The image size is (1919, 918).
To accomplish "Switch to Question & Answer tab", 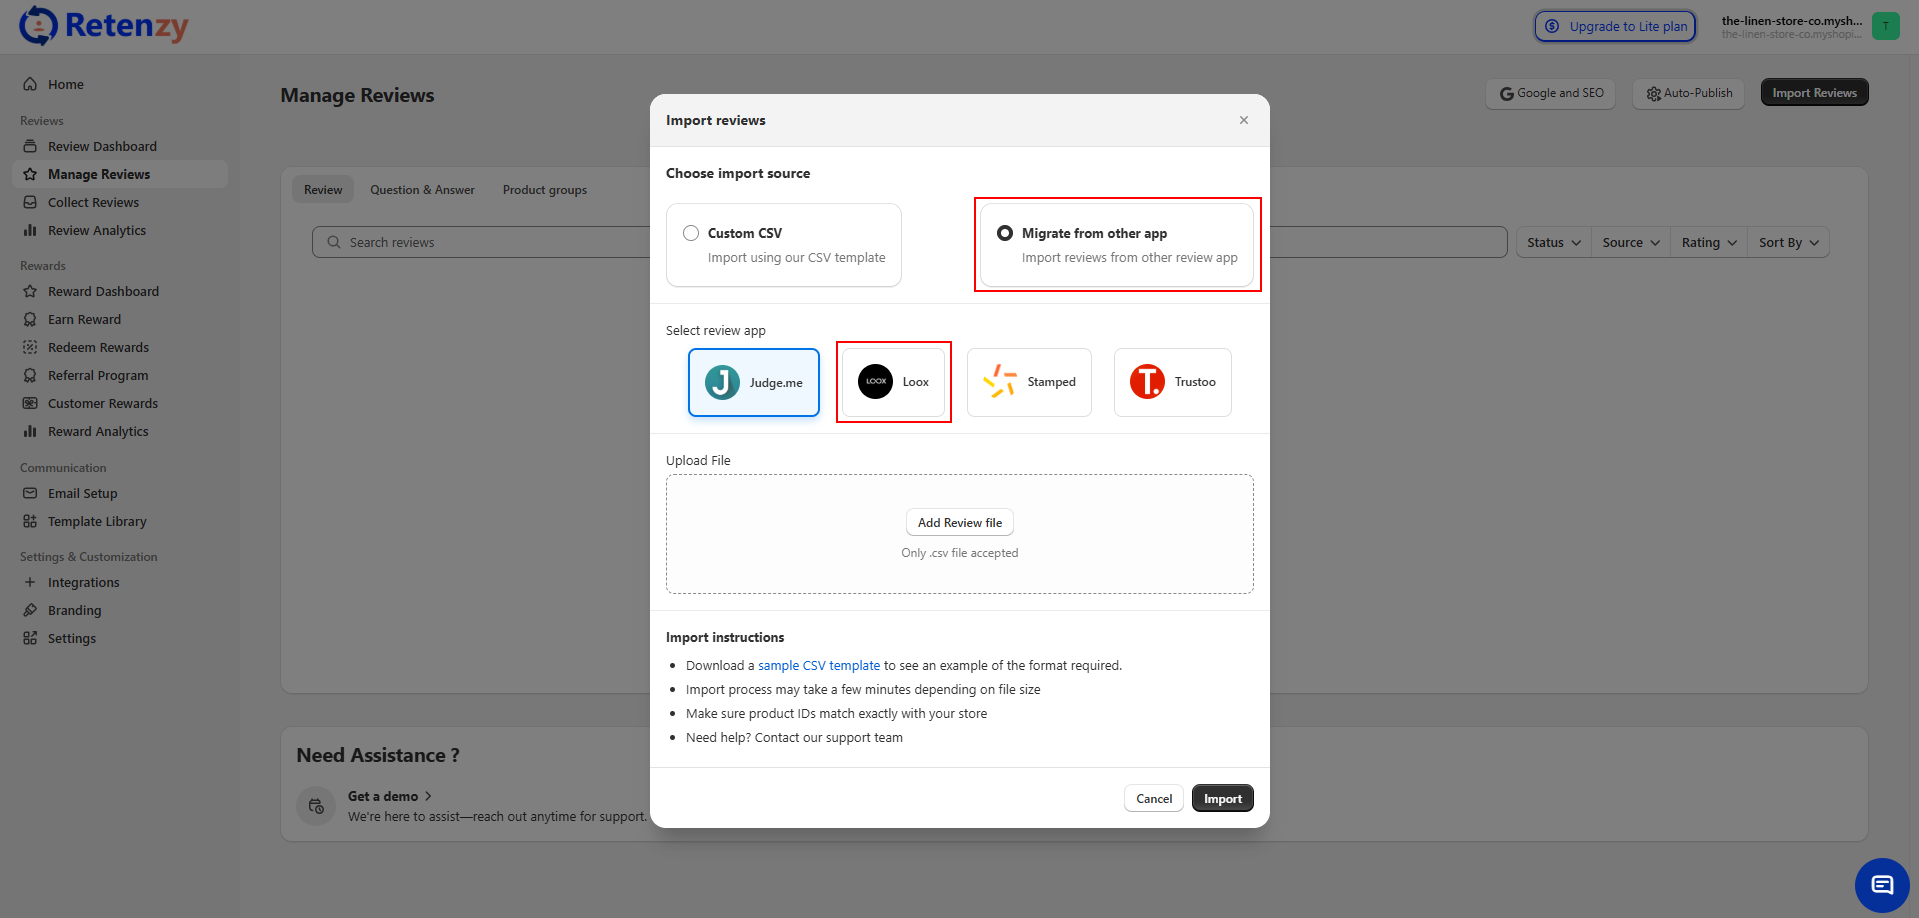I will tap(422, 190).
